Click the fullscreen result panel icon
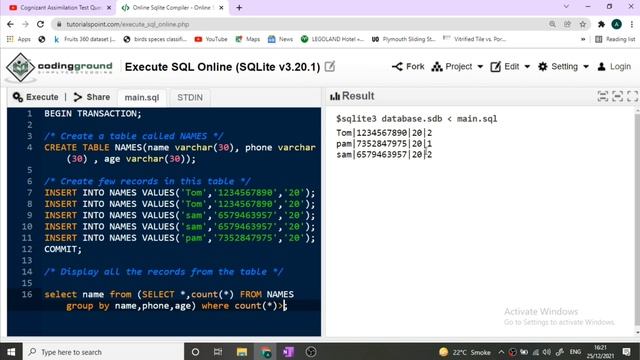Screen dimensions: 640x360 coord(632,96)
